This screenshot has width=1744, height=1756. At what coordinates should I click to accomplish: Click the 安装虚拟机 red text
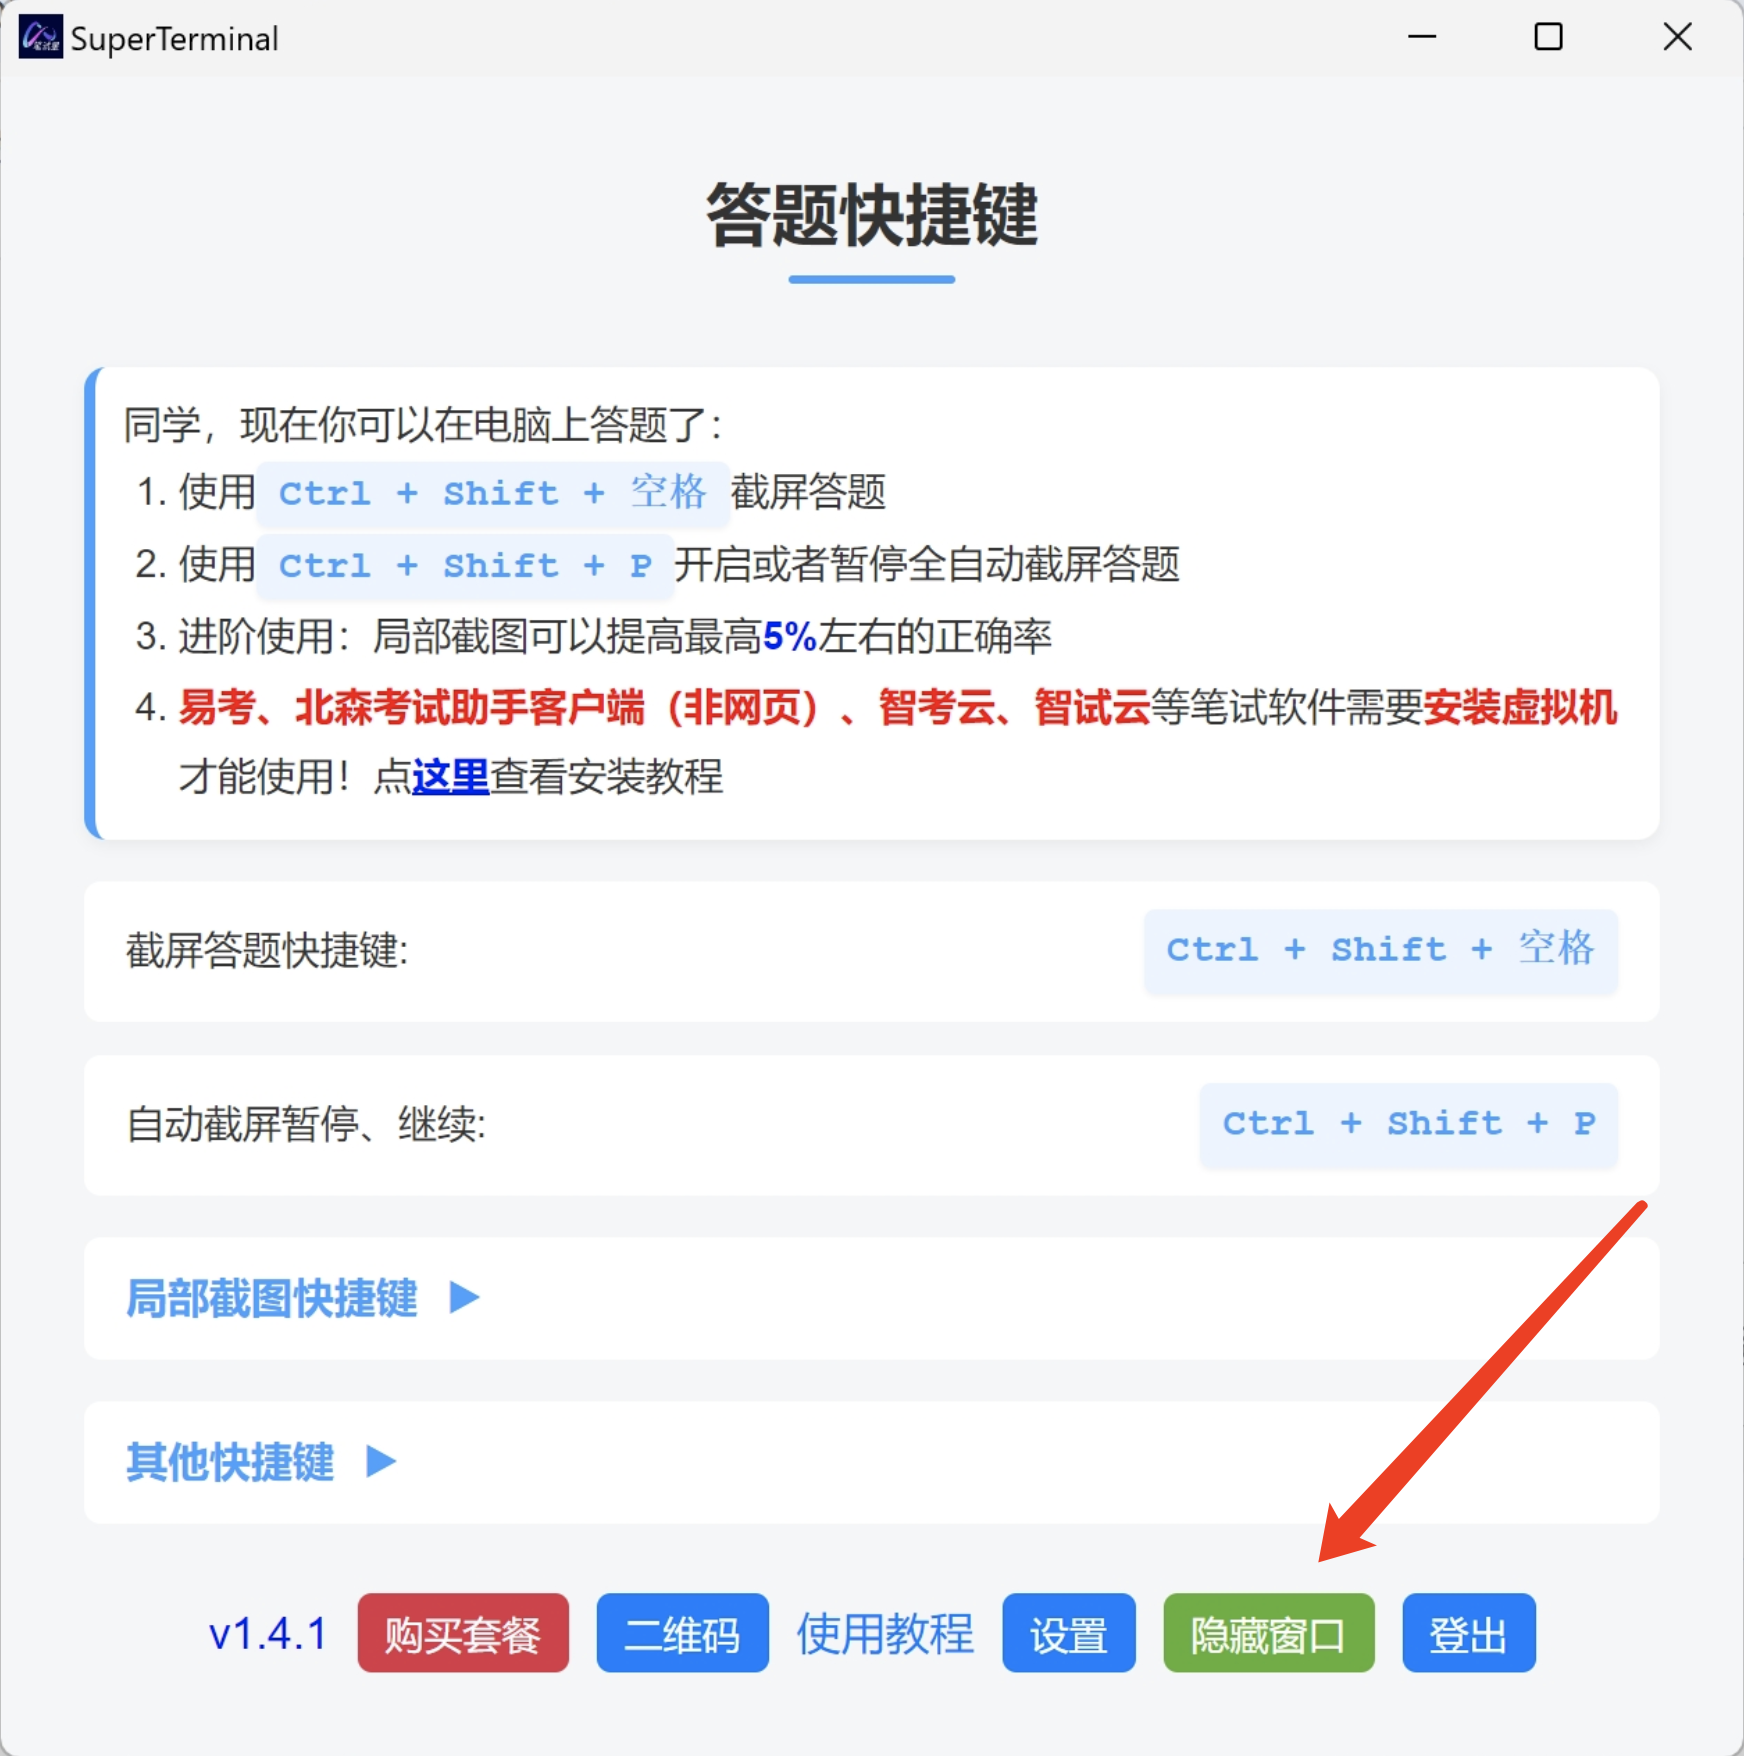point(1520,707)
